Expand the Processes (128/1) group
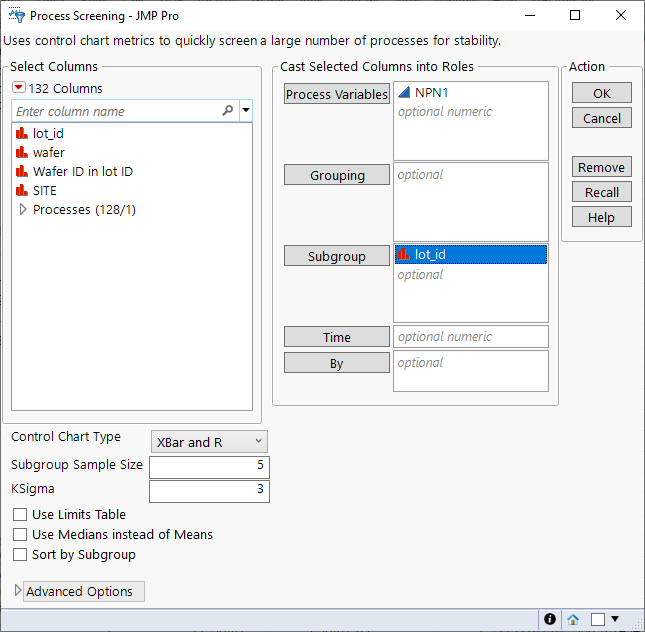 pyautogui.click(x=23, y=209)
